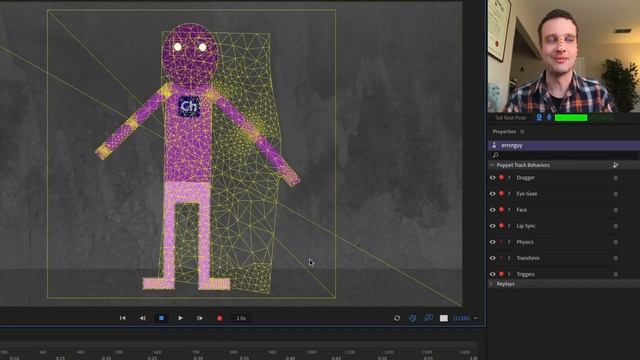Screen dimensions: 640x360
Task: Click the webcam preview of the performer
Action: pyautogui.click(x=564, y=56)
